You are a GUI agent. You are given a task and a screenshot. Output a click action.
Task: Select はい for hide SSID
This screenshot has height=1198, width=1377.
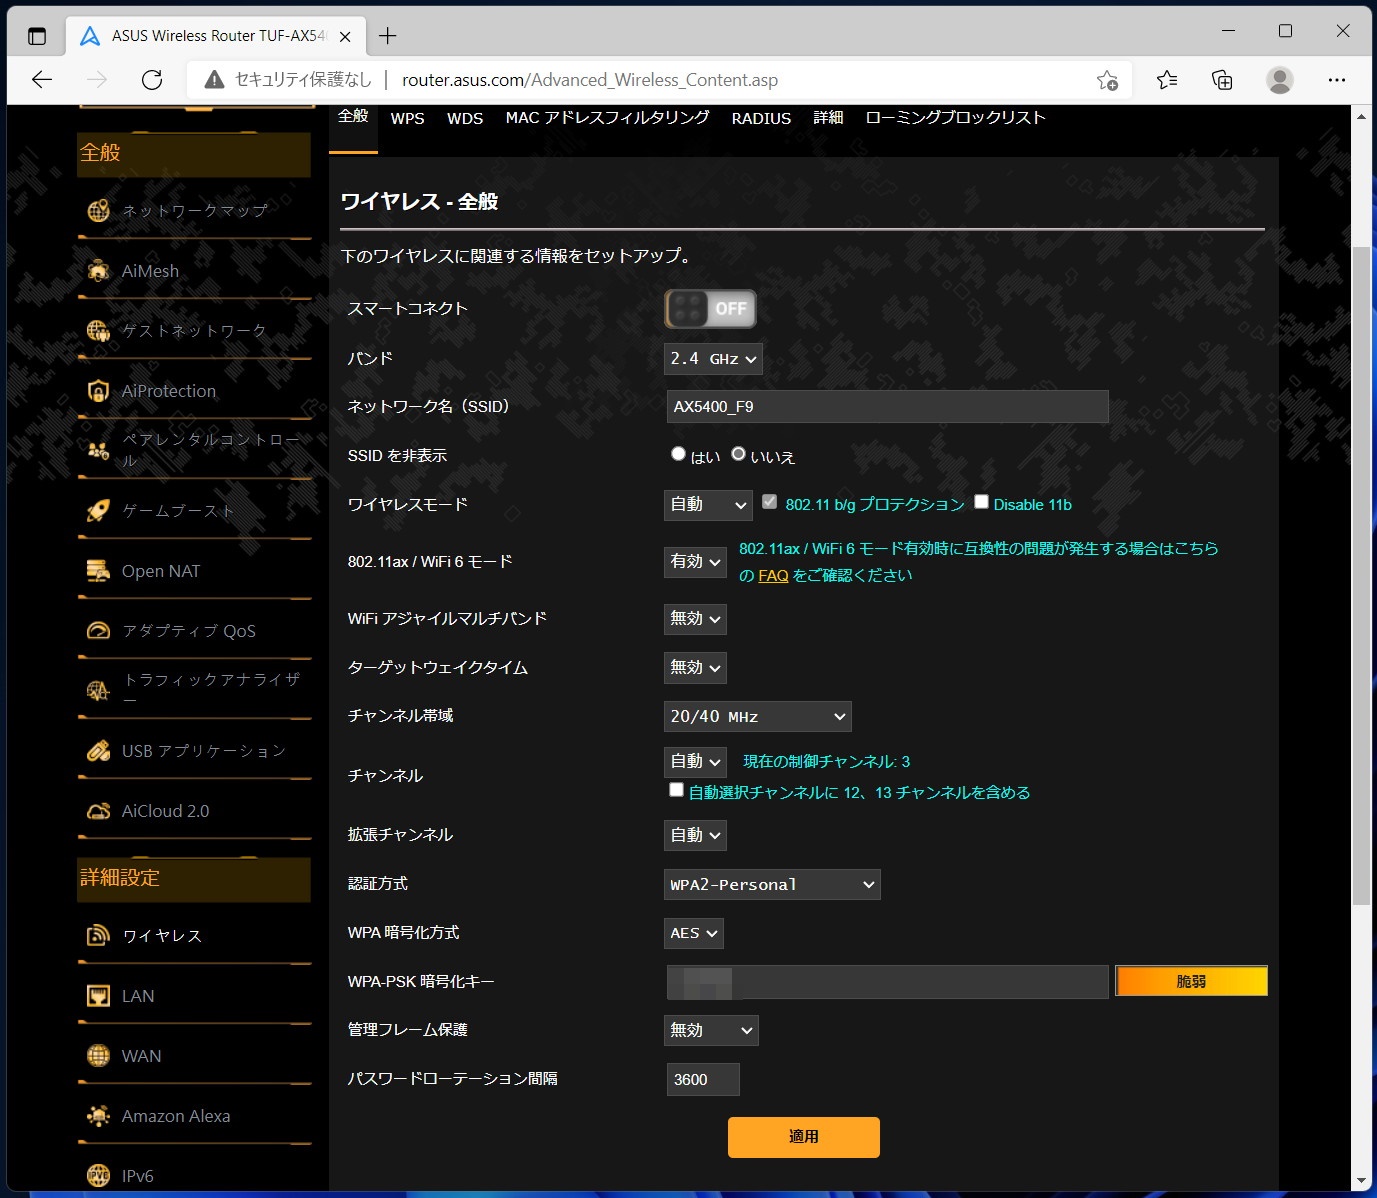[x=678, y=454]
